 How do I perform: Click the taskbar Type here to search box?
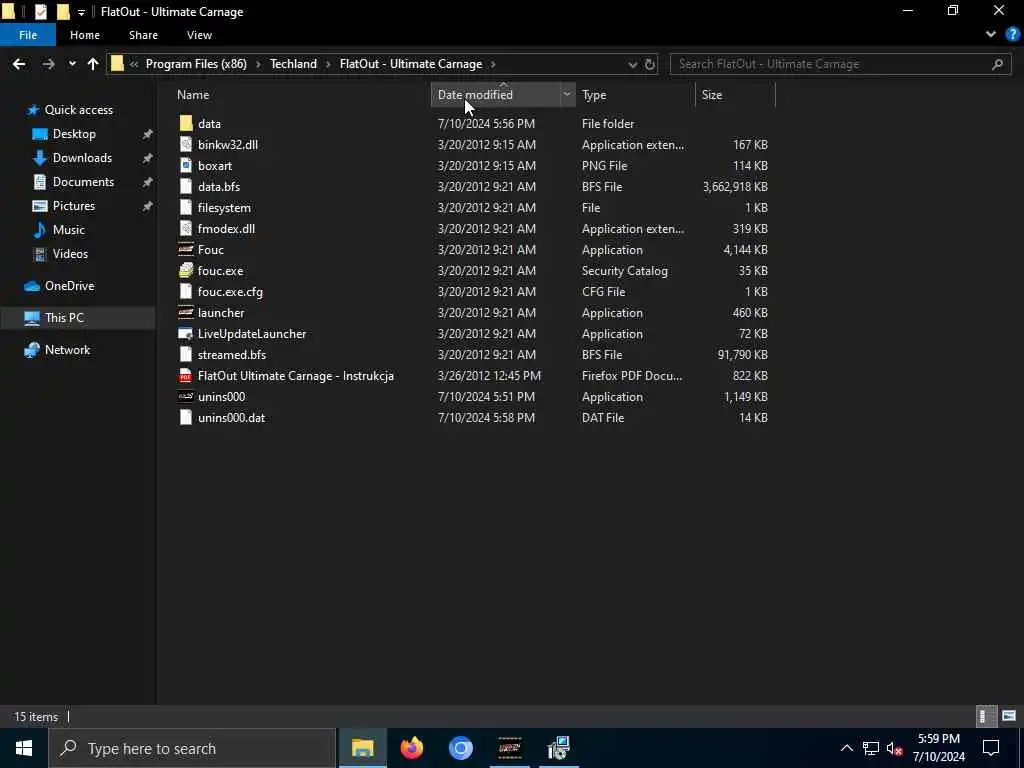[192, 748]
